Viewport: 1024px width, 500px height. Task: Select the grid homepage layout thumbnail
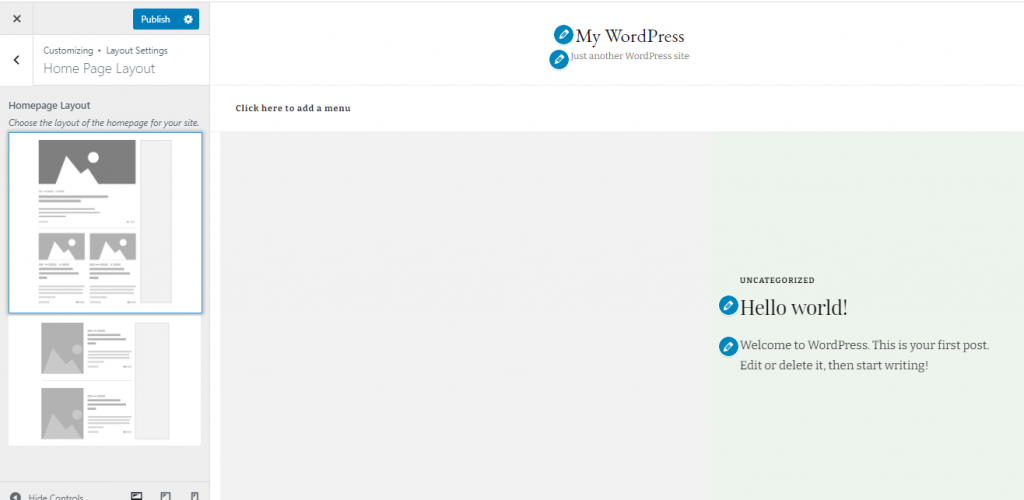point(105,223)
